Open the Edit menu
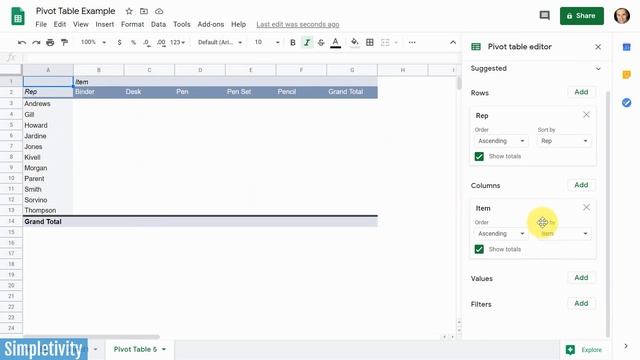The height and width of the screenshot is (360, 640). click(x=60, y=24)
